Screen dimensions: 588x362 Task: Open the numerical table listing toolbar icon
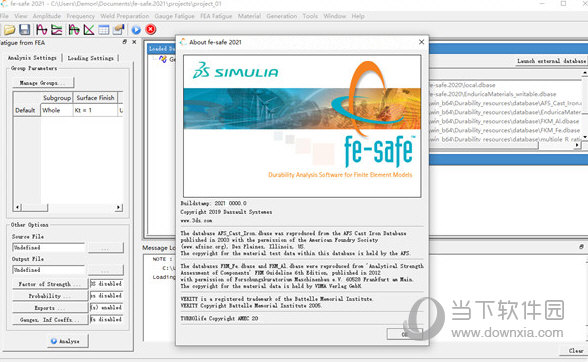[x=104, y=30]
